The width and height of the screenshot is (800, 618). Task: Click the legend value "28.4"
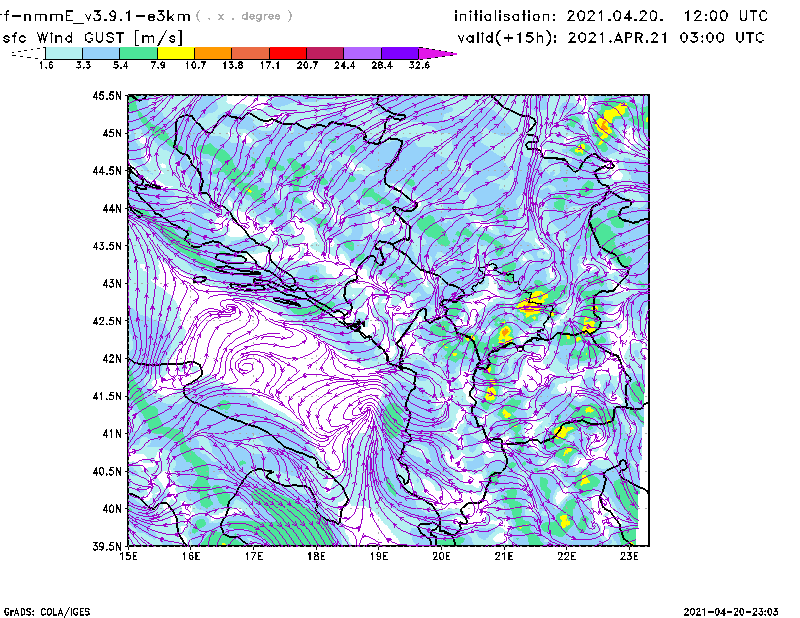(x=382, y=65)
